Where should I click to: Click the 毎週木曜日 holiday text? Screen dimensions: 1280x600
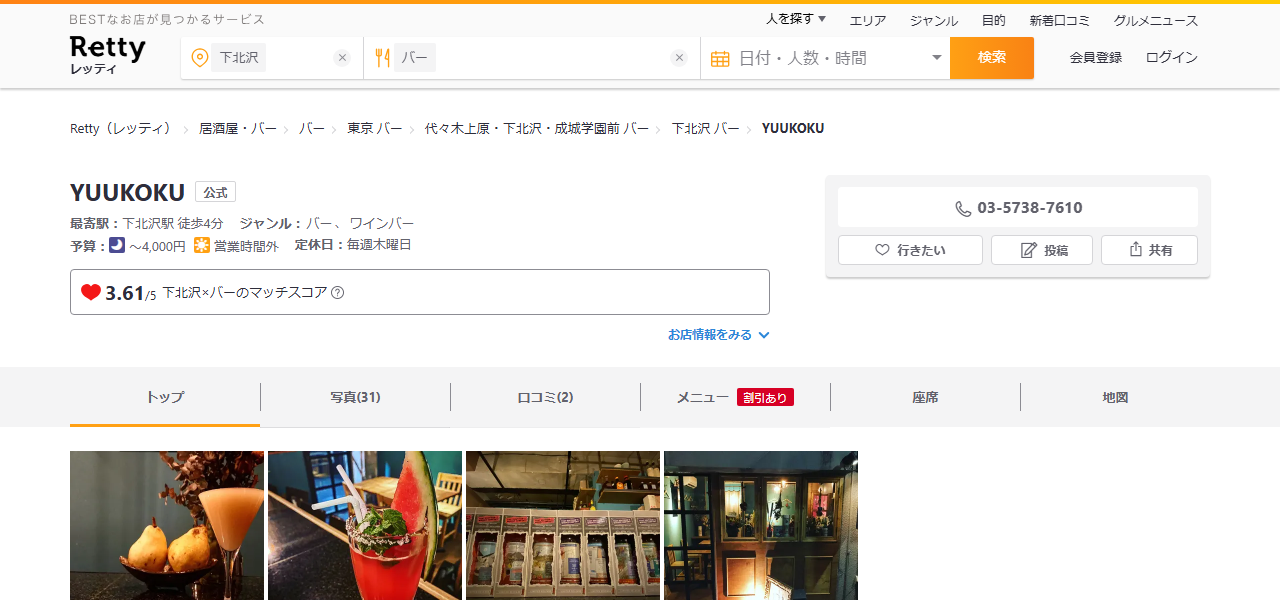point(379,245)
